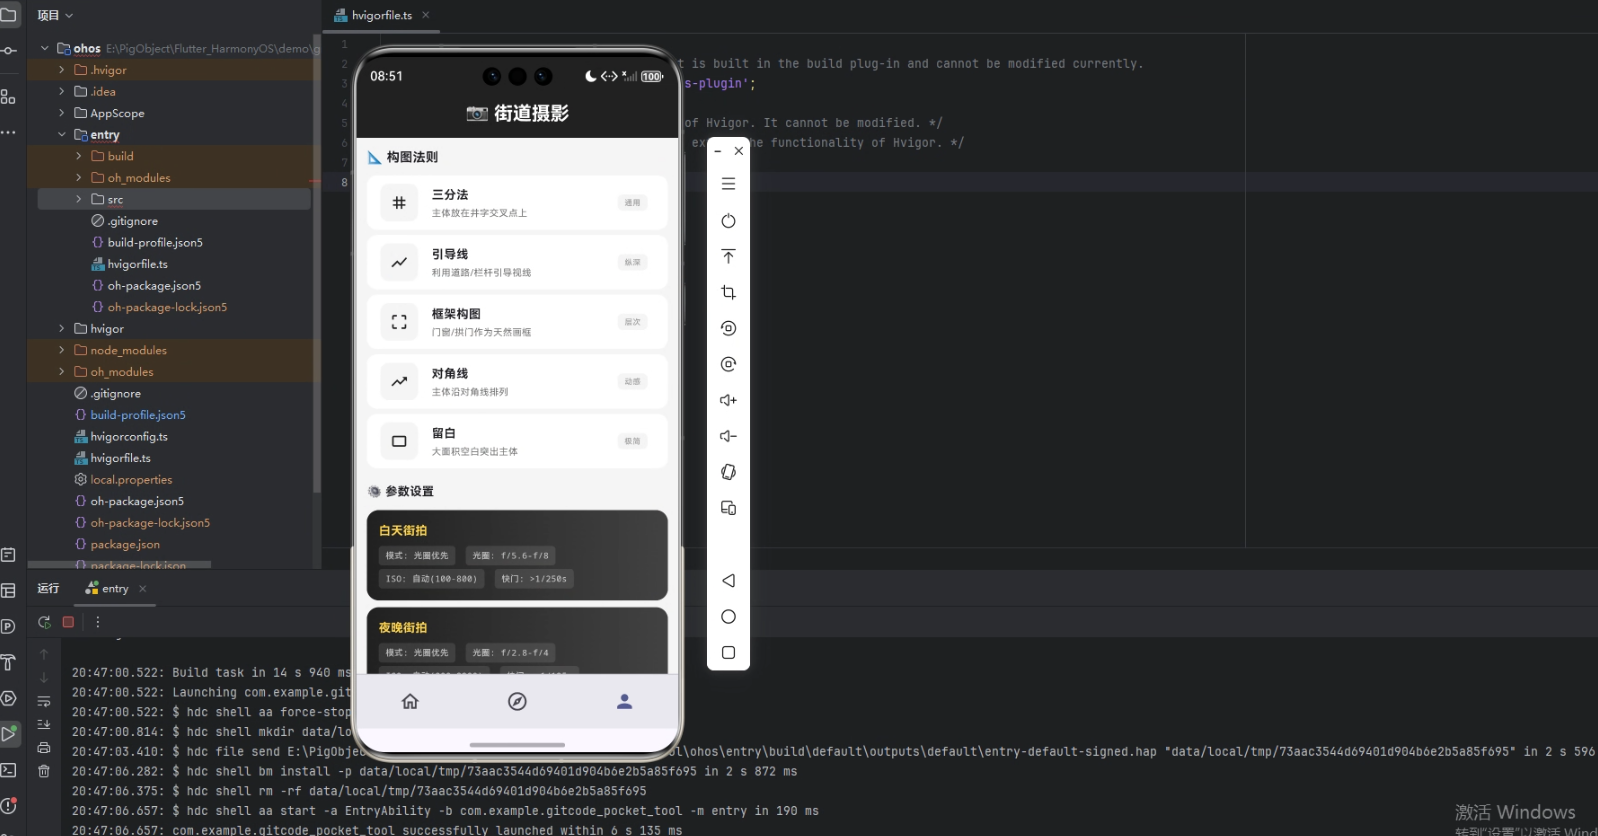Clear the run console with trash icon
Viewport: 1598px width, 836px height.
click(44, 771)
